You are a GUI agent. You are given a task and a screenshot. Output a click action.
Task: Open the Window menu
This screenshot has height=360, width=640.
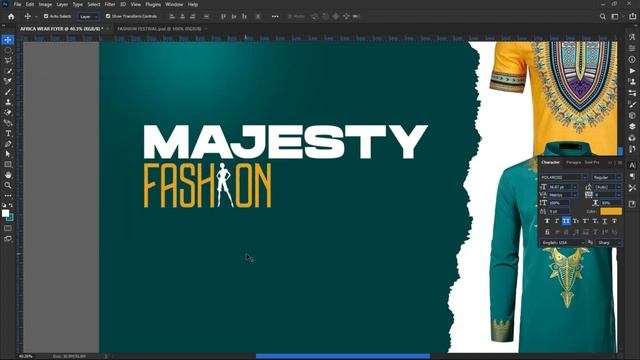174,4
